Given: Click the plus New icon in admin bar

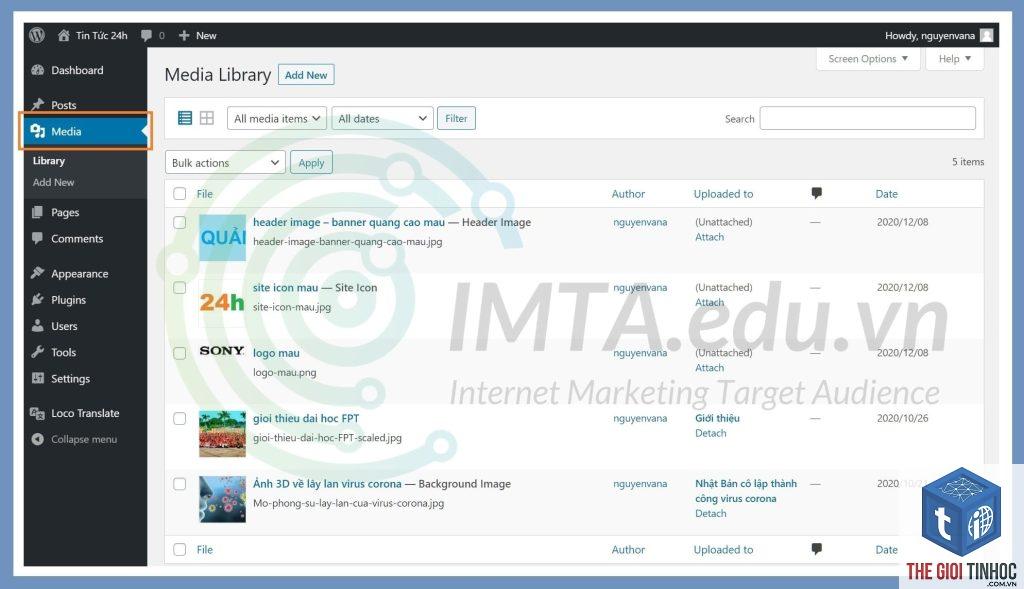Looking at the screenshot, I should 184,35.
